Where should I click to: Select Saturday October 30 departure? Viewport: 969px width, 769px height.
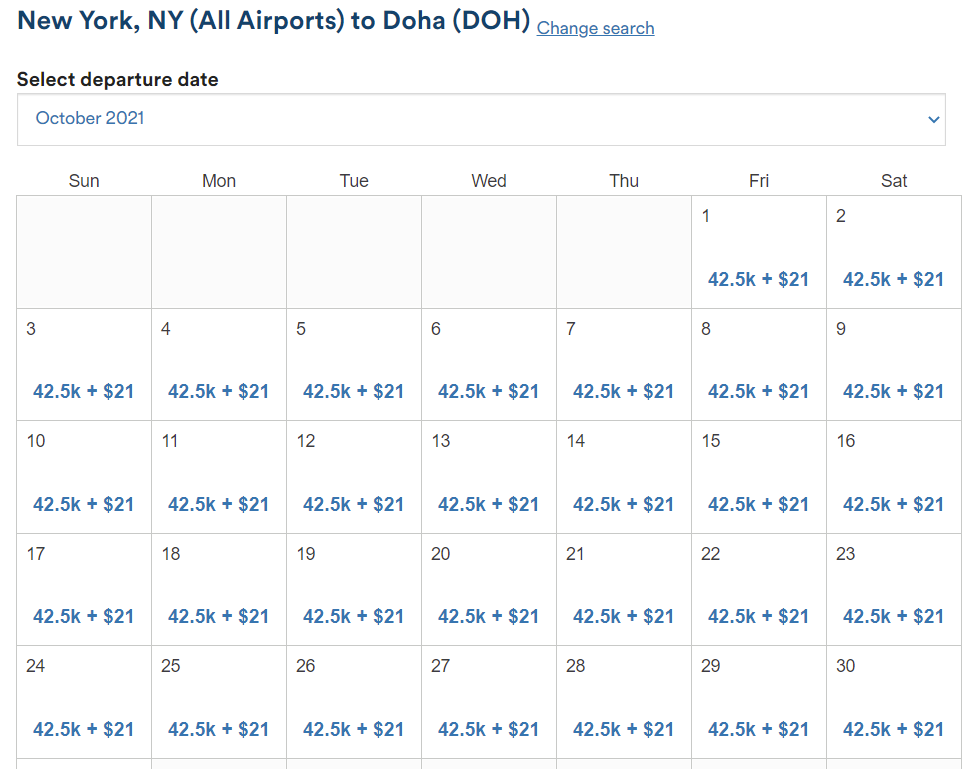click(893, 729)
